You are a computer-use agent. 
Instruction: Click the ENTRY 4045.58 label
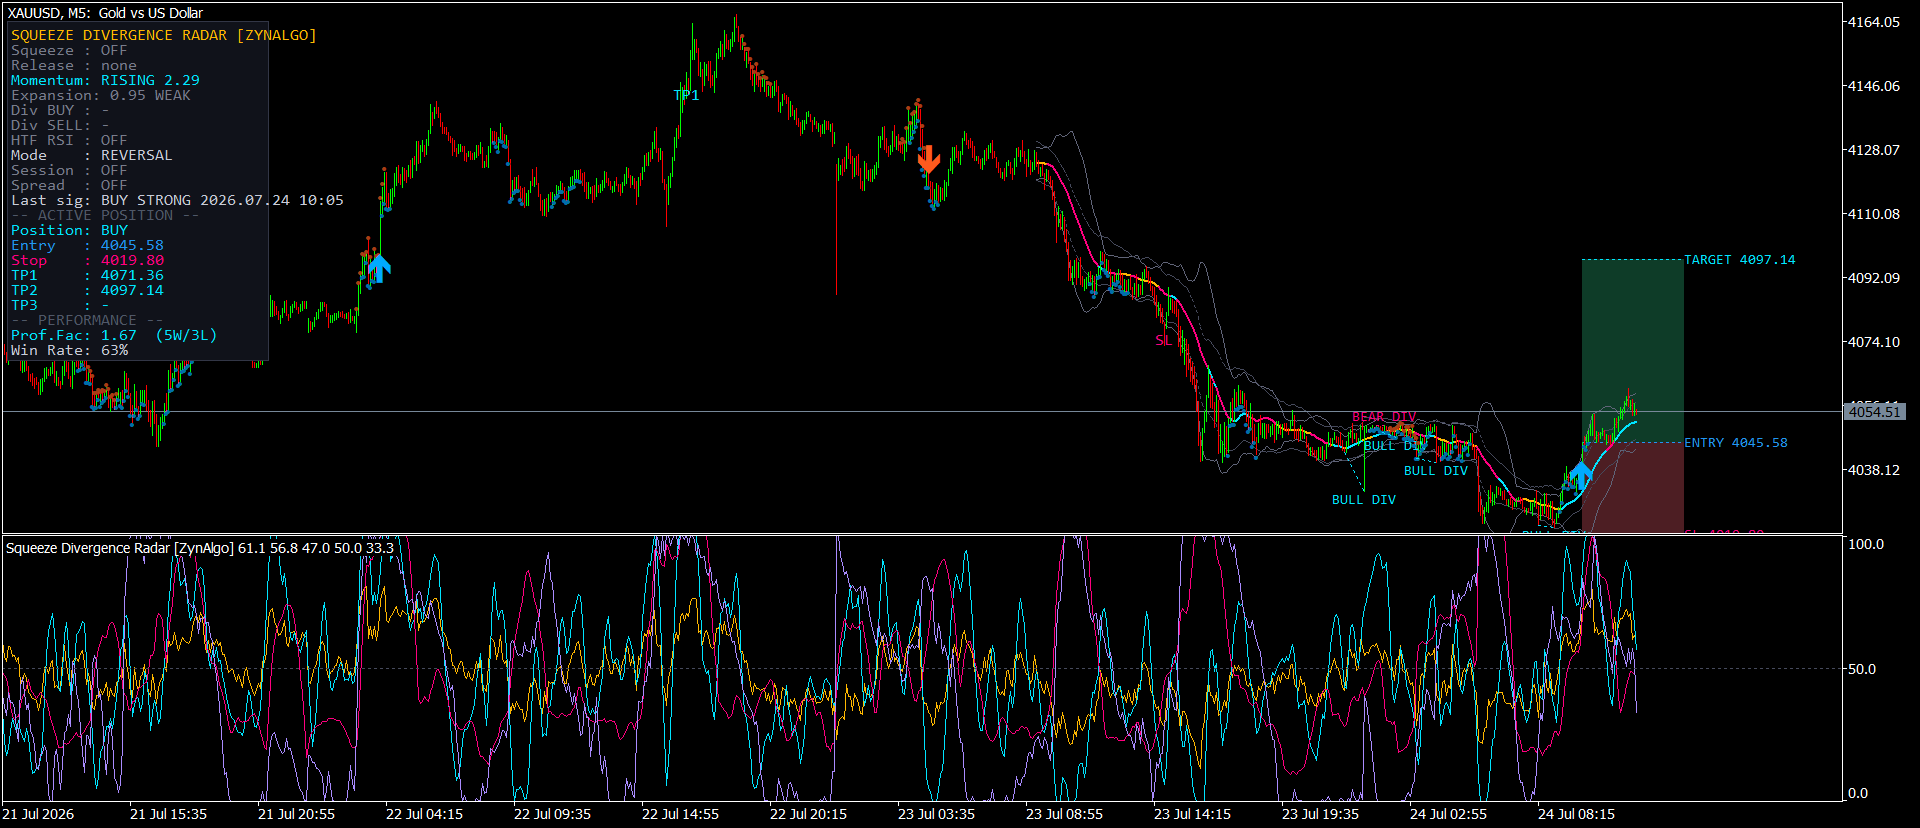(1735, 443)
